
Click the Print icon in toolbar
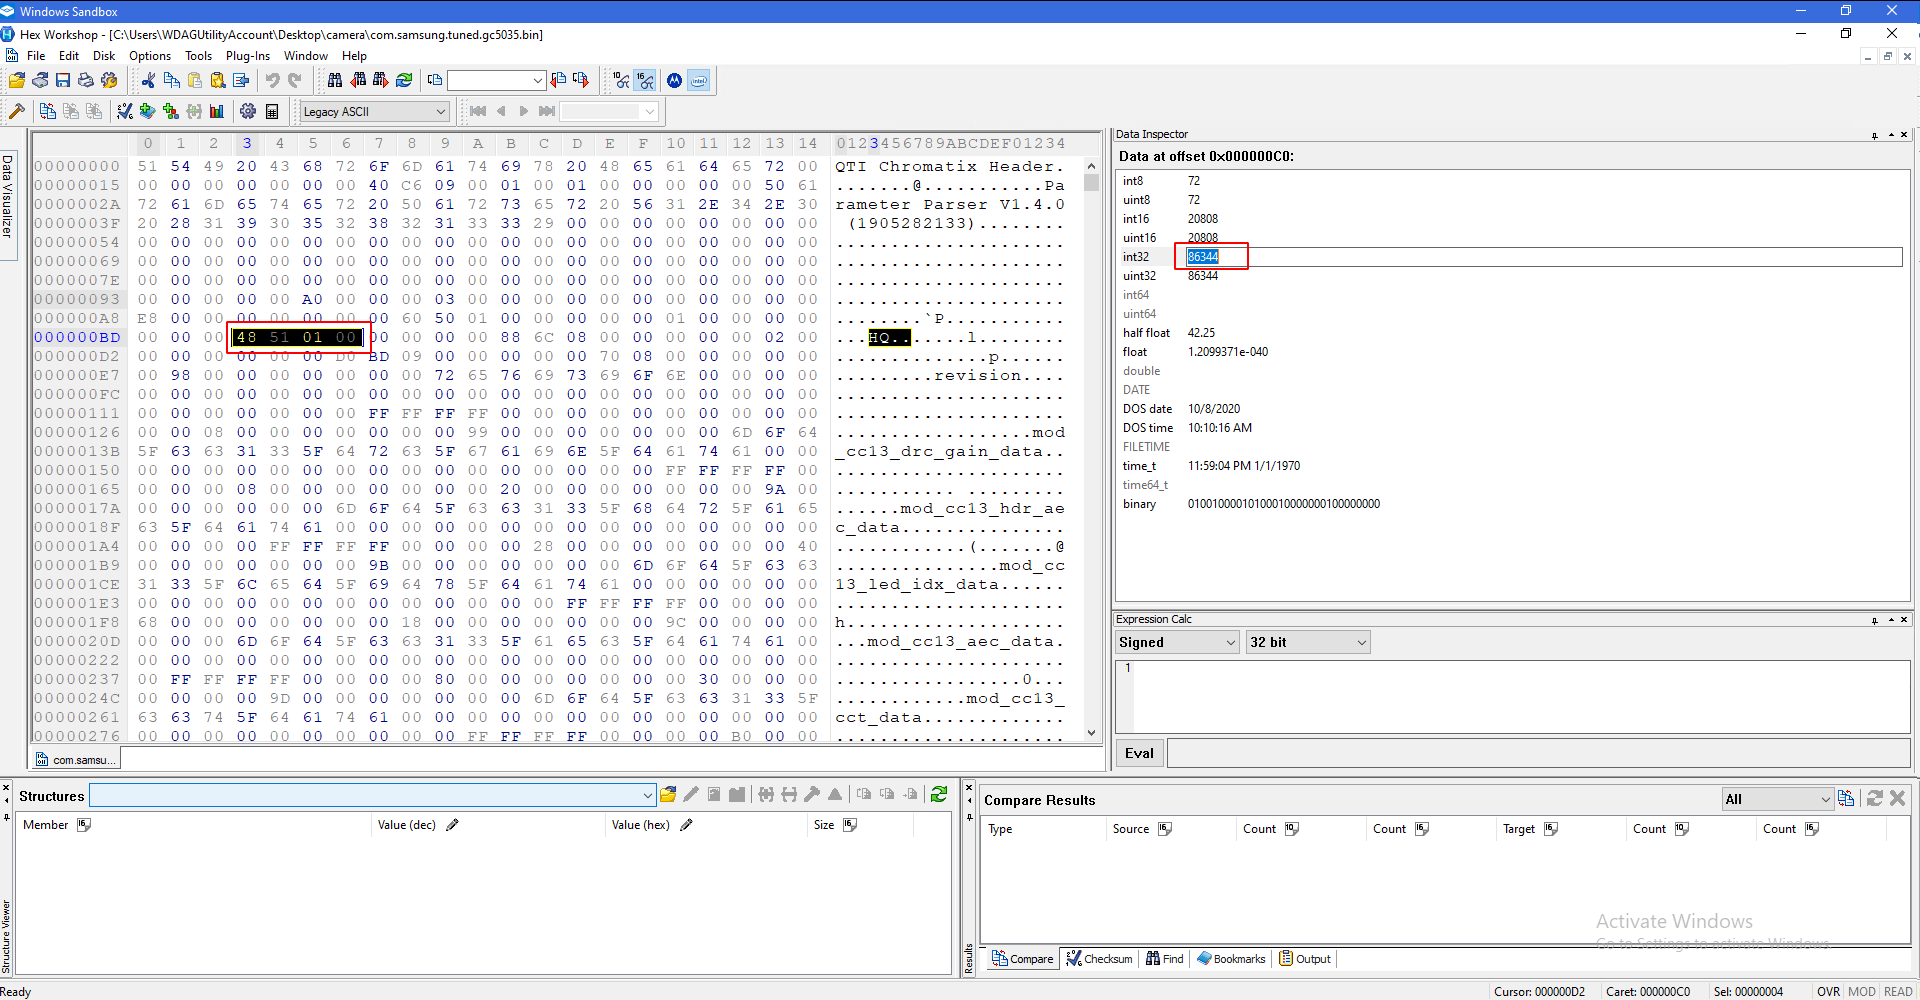86,81
